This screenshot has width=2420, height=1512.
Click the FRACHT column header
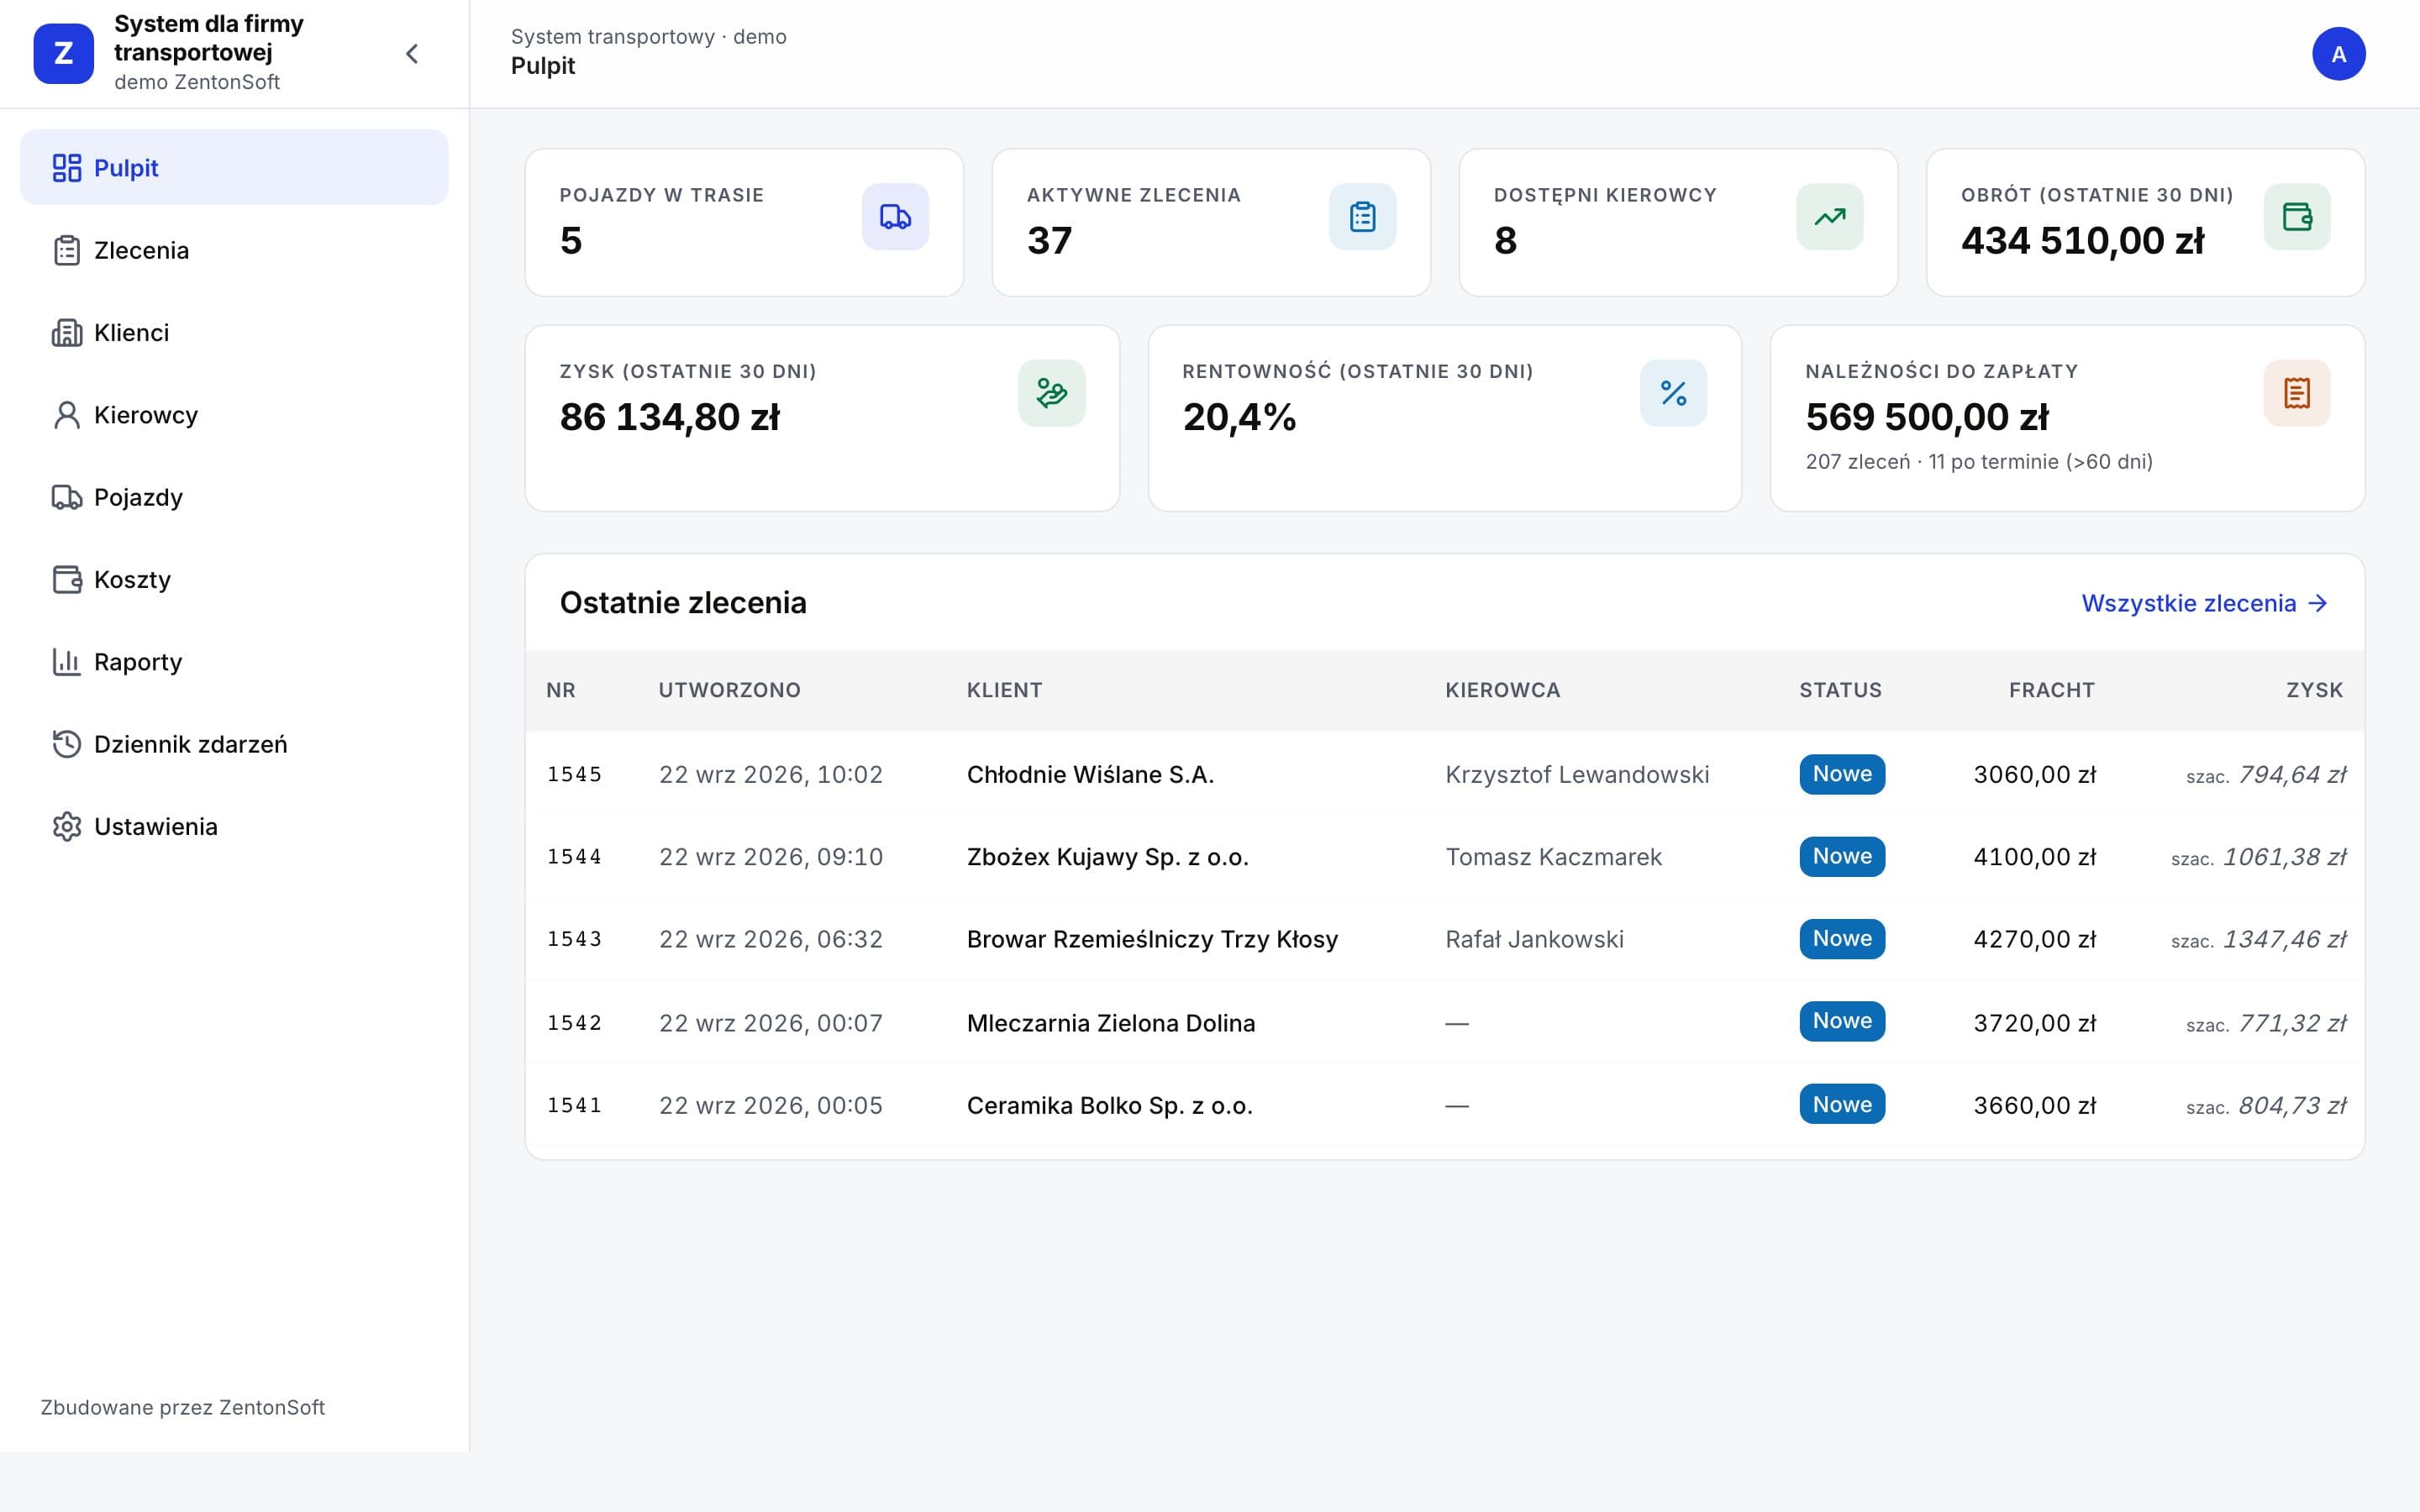[x=2051, y=690]
